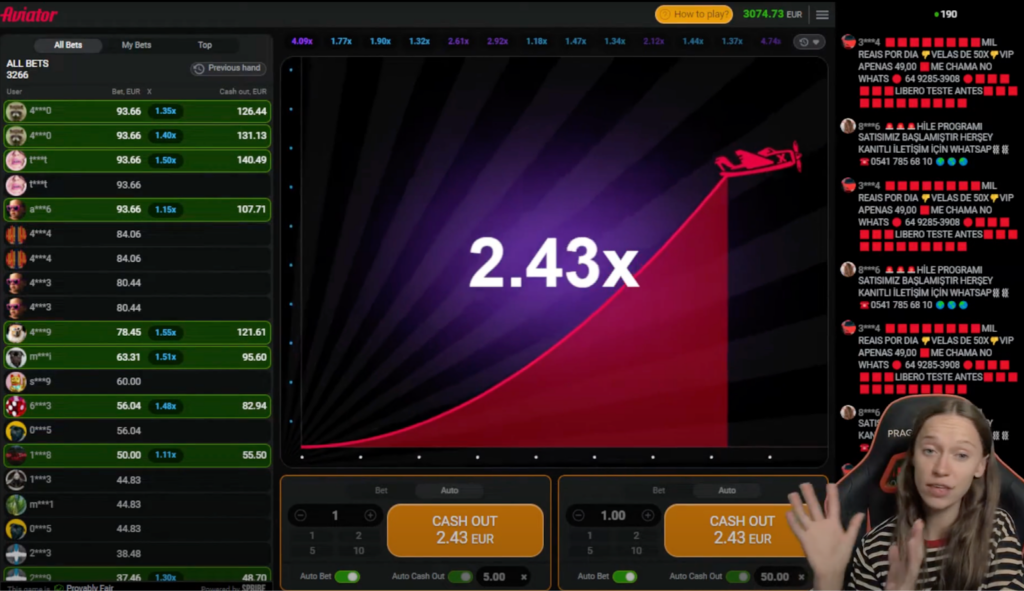Clear left auto cash out value 5.00 with x
Screen dimensions: 1024x591
point(524,577)
